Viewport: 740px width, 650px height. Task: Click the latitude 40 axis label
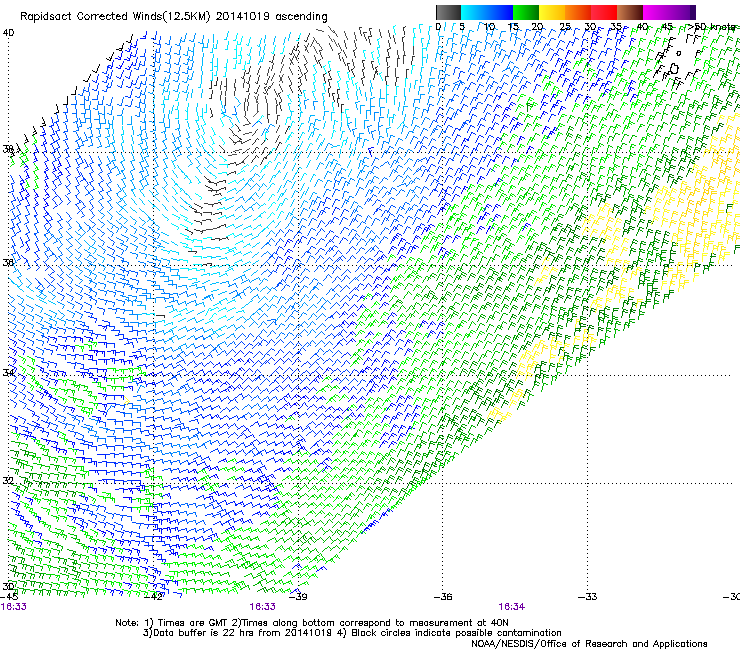(8, 33)
